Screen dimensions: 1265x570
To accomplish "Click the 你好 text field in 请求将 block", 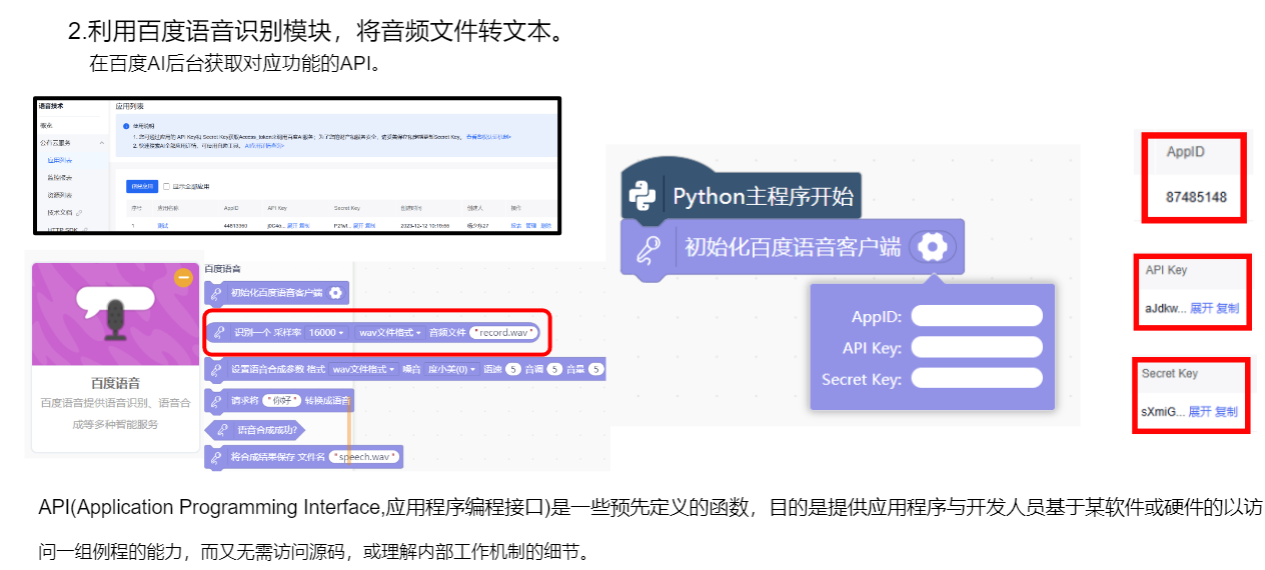I will pos(282,401).
